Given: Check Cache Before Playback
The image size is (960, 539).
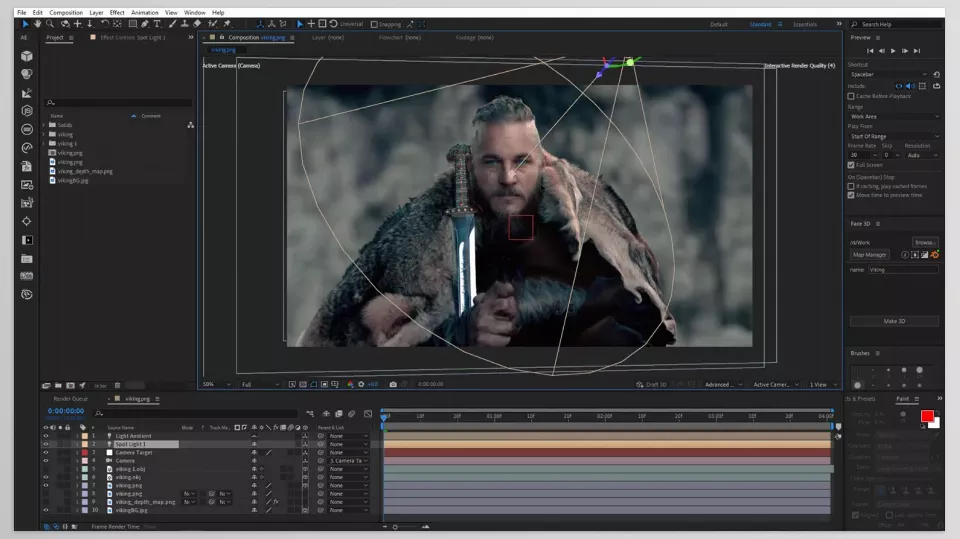Looking at the screenshot, I should click(x=851, y=96).
